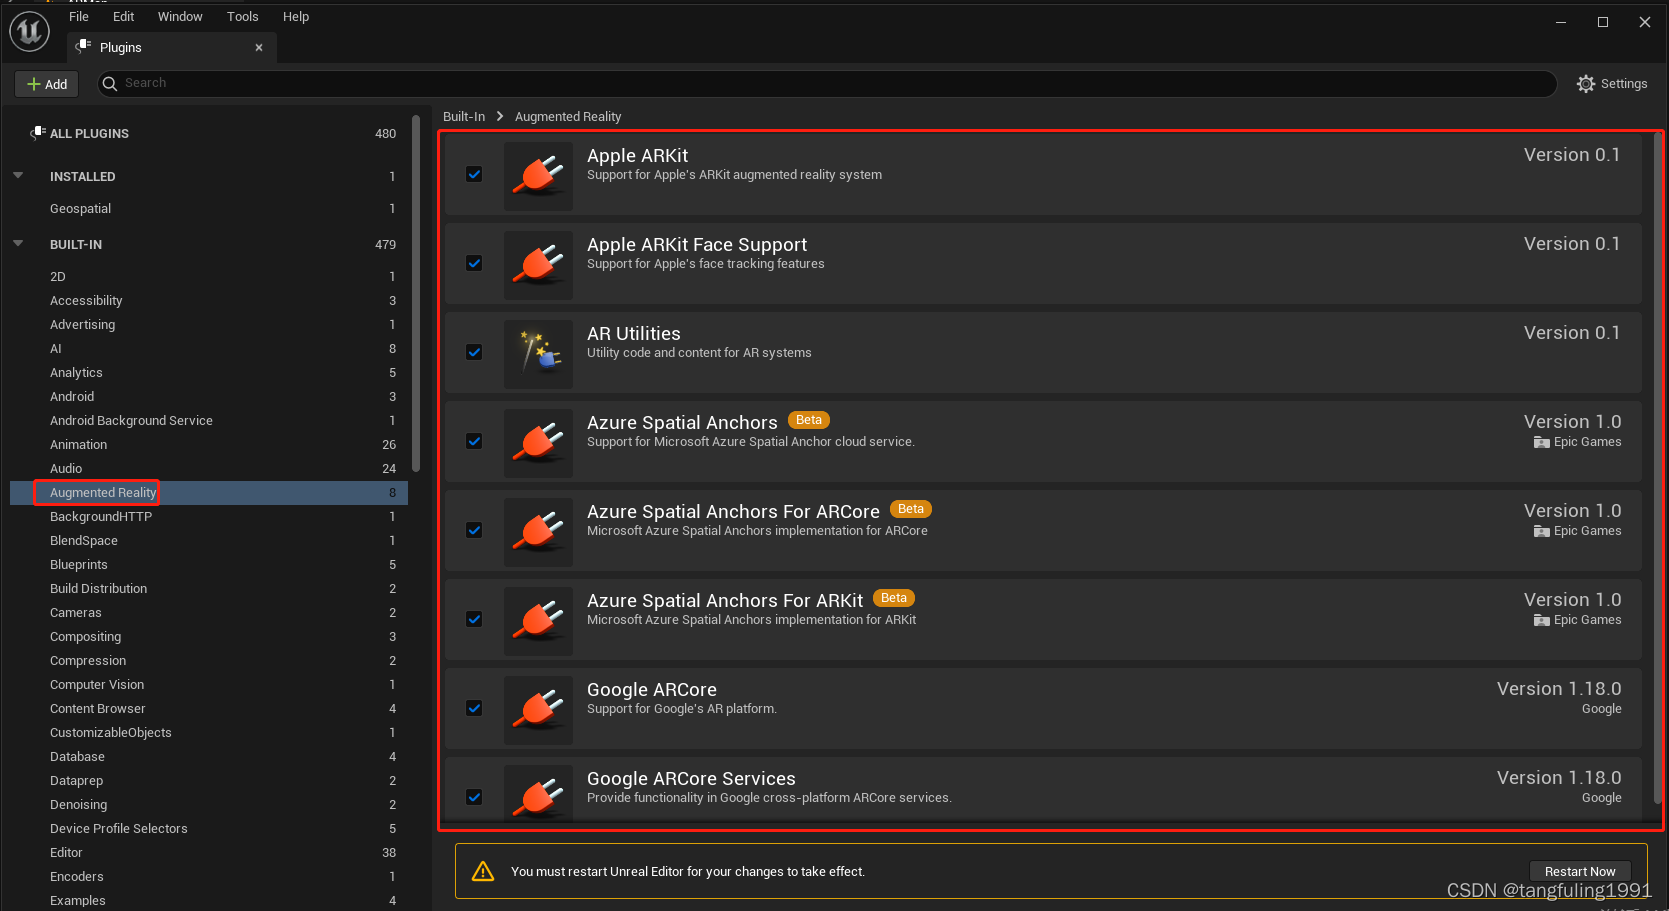Close the Plugins tab
This screenshot has height=911, width=1669.
[259, 47]
